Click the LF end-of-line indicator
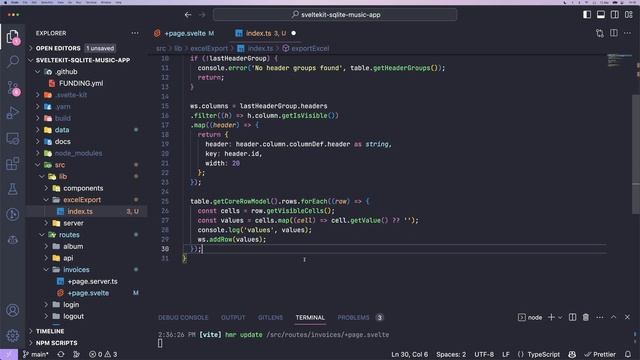Screen dimensions: 640x360 tap(505, 354)
